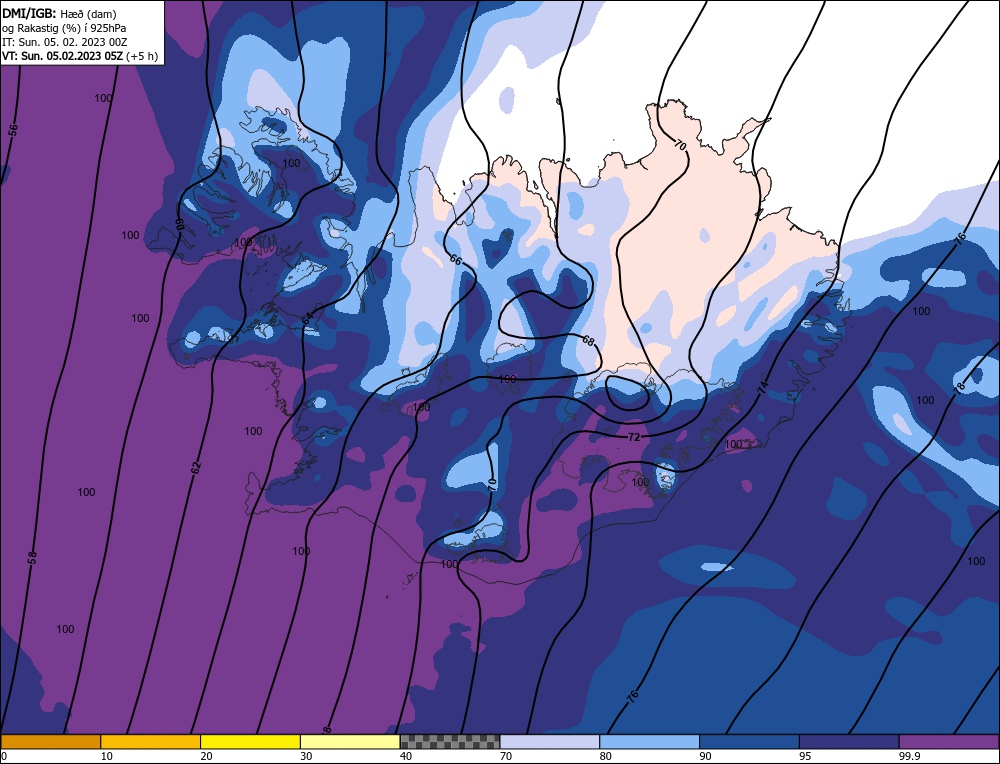Select the 'VT: Sun. 05.02.2023 05Z (+5 h)' line
Viewport: 1000px width, 764px height.
click(80, 56)
